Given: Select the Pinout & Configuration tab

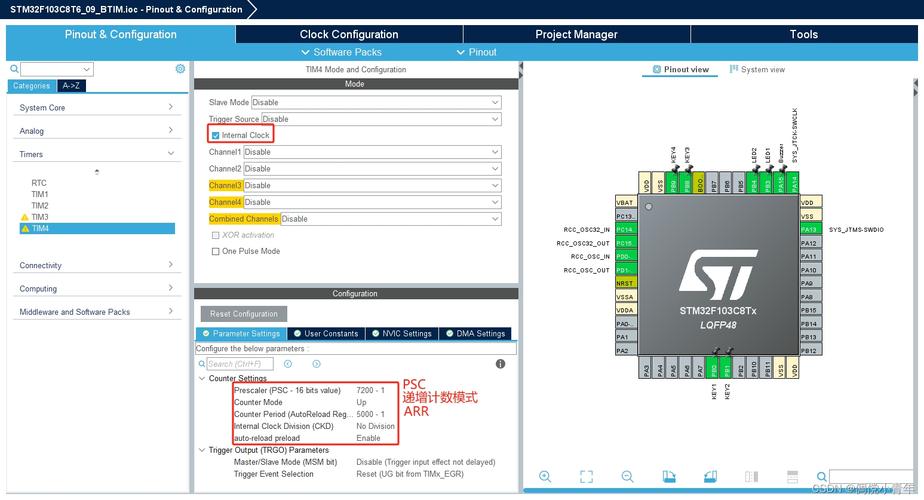Looking at the screenshot, I should (x=121, y=34).
